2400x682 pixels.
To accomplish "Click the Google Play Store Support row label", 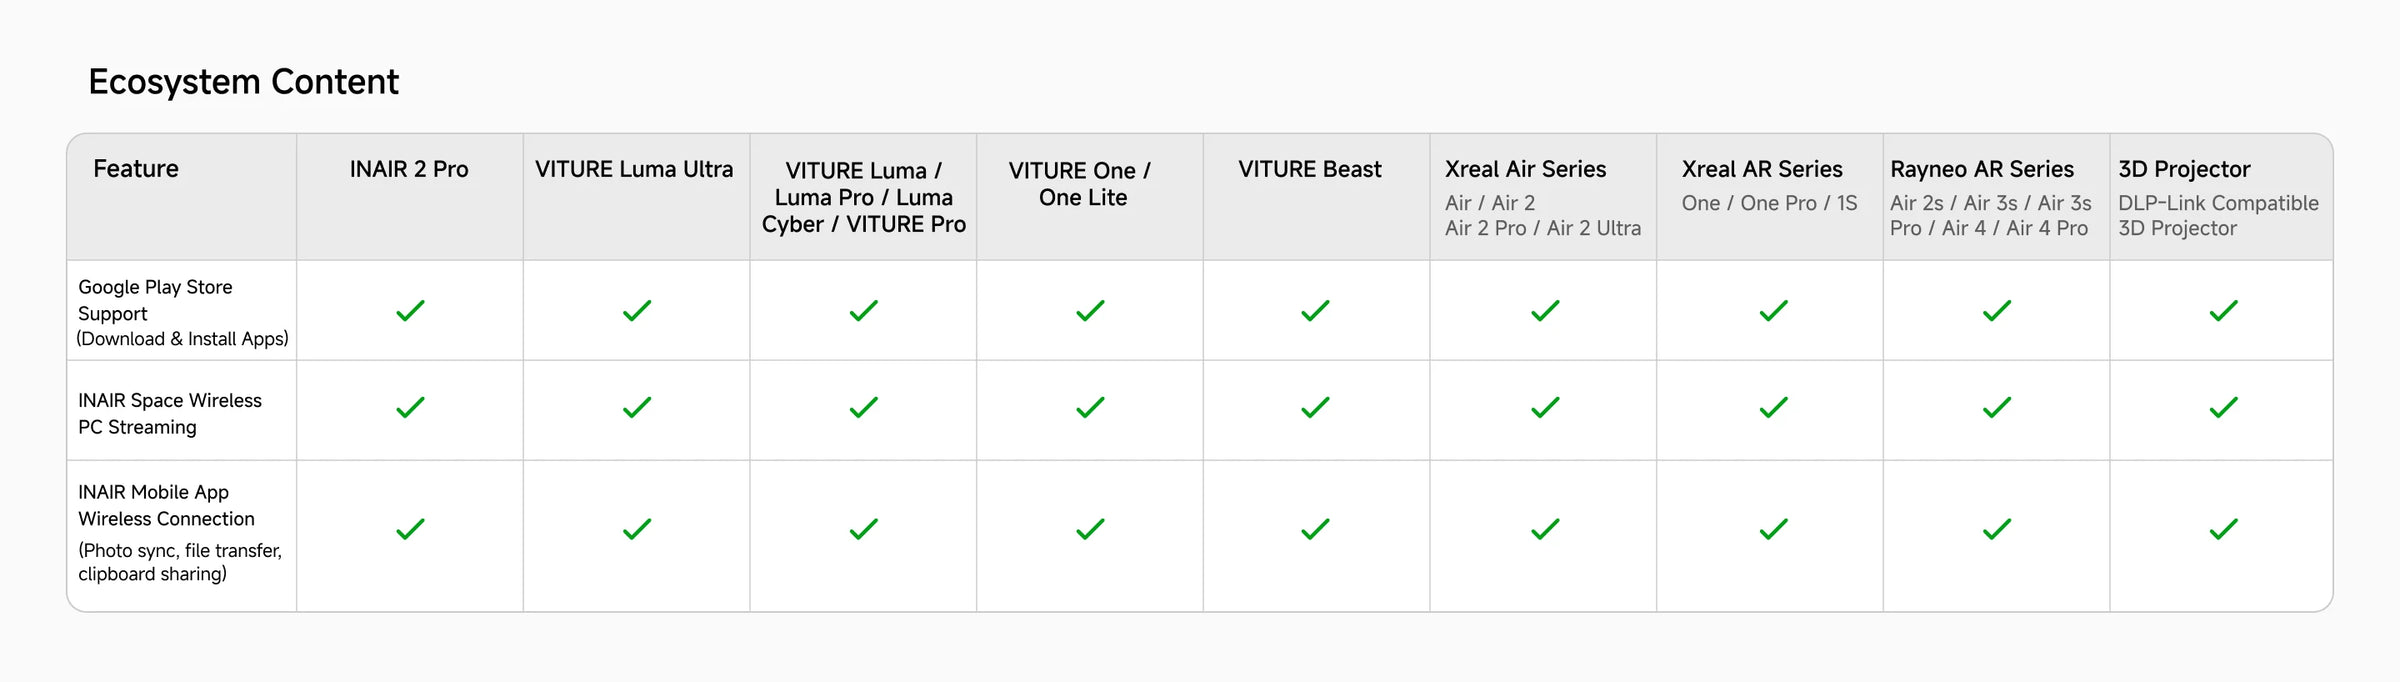I will [183, 313].
